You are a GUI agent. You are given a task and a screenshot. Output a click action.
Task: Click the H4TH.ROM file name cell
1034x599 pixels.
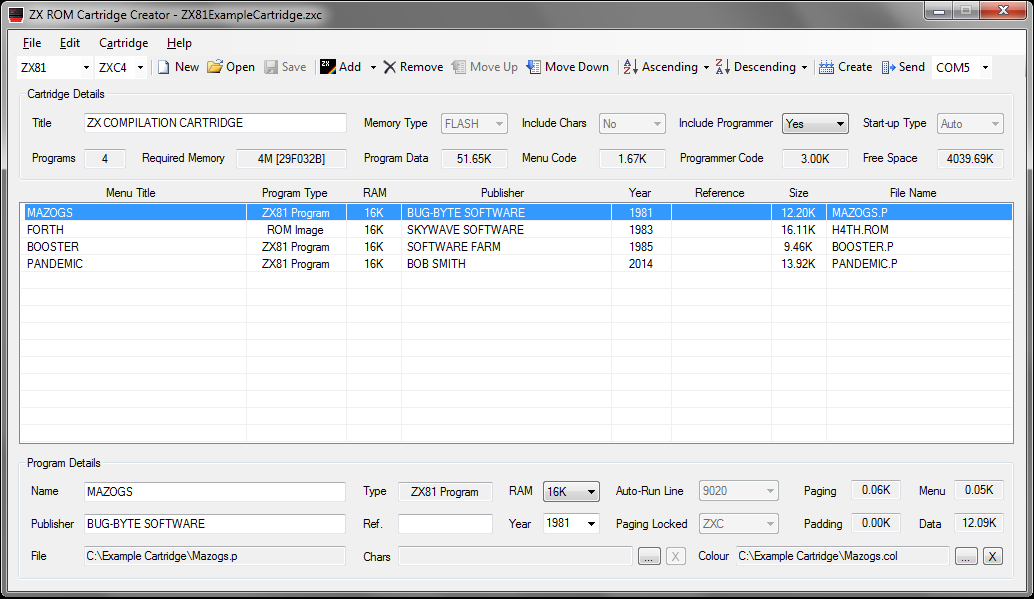[860, 230]
